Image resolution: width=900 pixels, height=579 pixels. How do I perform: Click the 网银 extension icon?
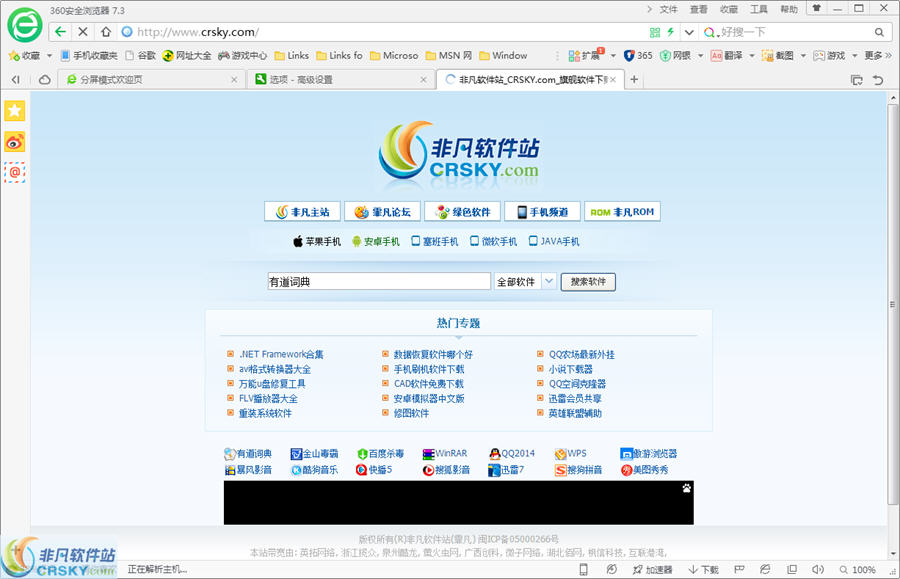pyautogui.click(x=676, y=56)
